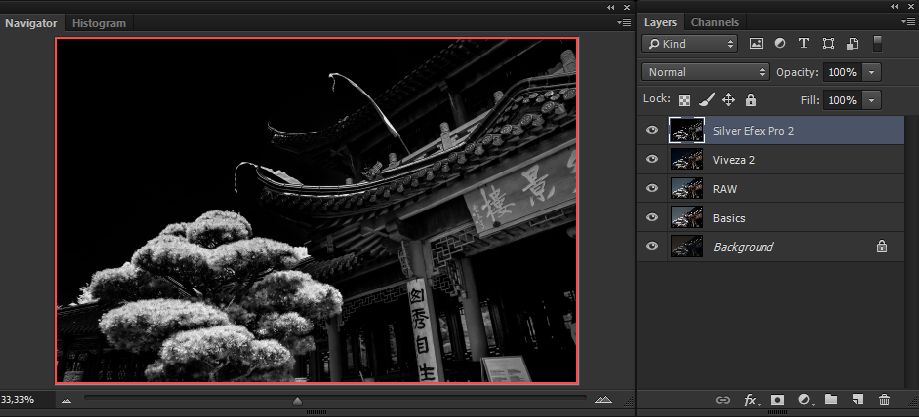Open the fx layer style menu

click(x=751, y=400)
